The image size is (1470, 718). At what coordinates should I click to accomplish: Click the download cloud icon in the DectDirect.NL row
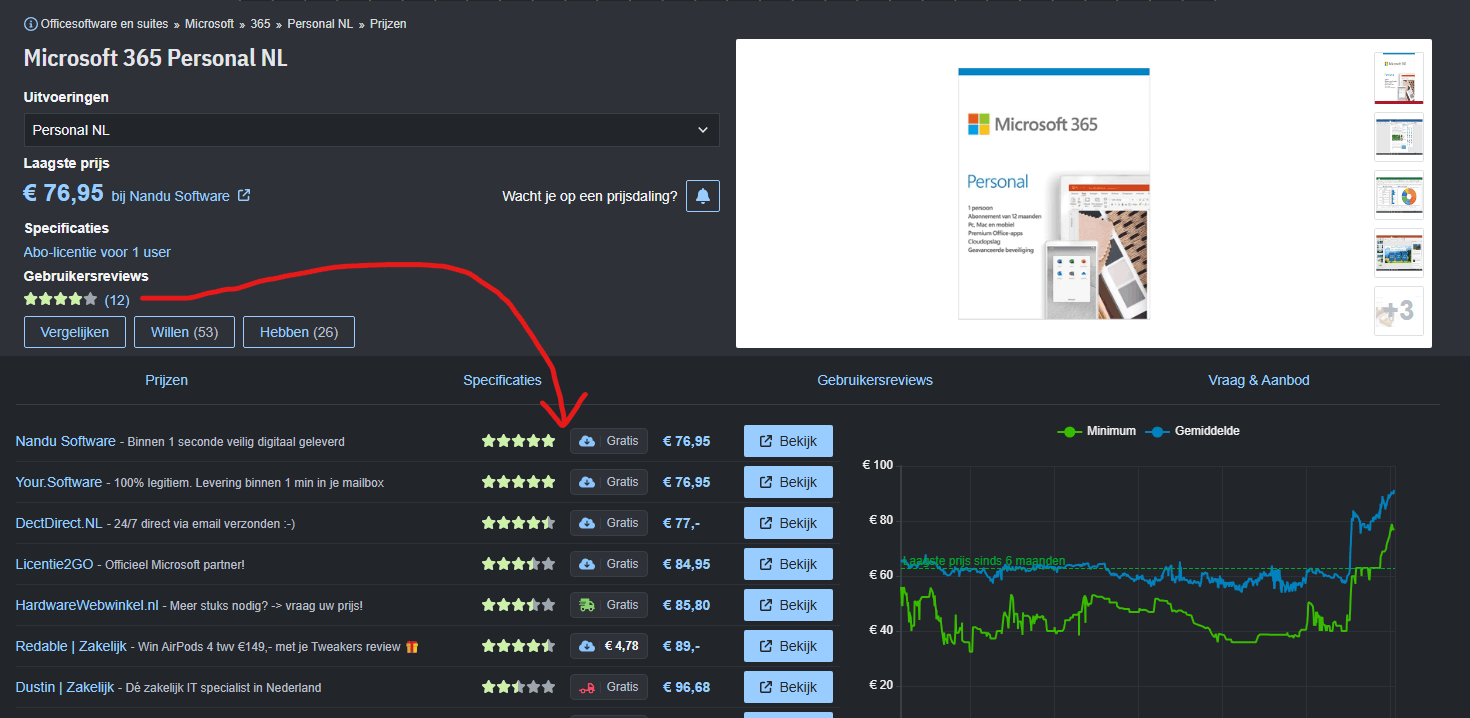(x=587, y=523)
